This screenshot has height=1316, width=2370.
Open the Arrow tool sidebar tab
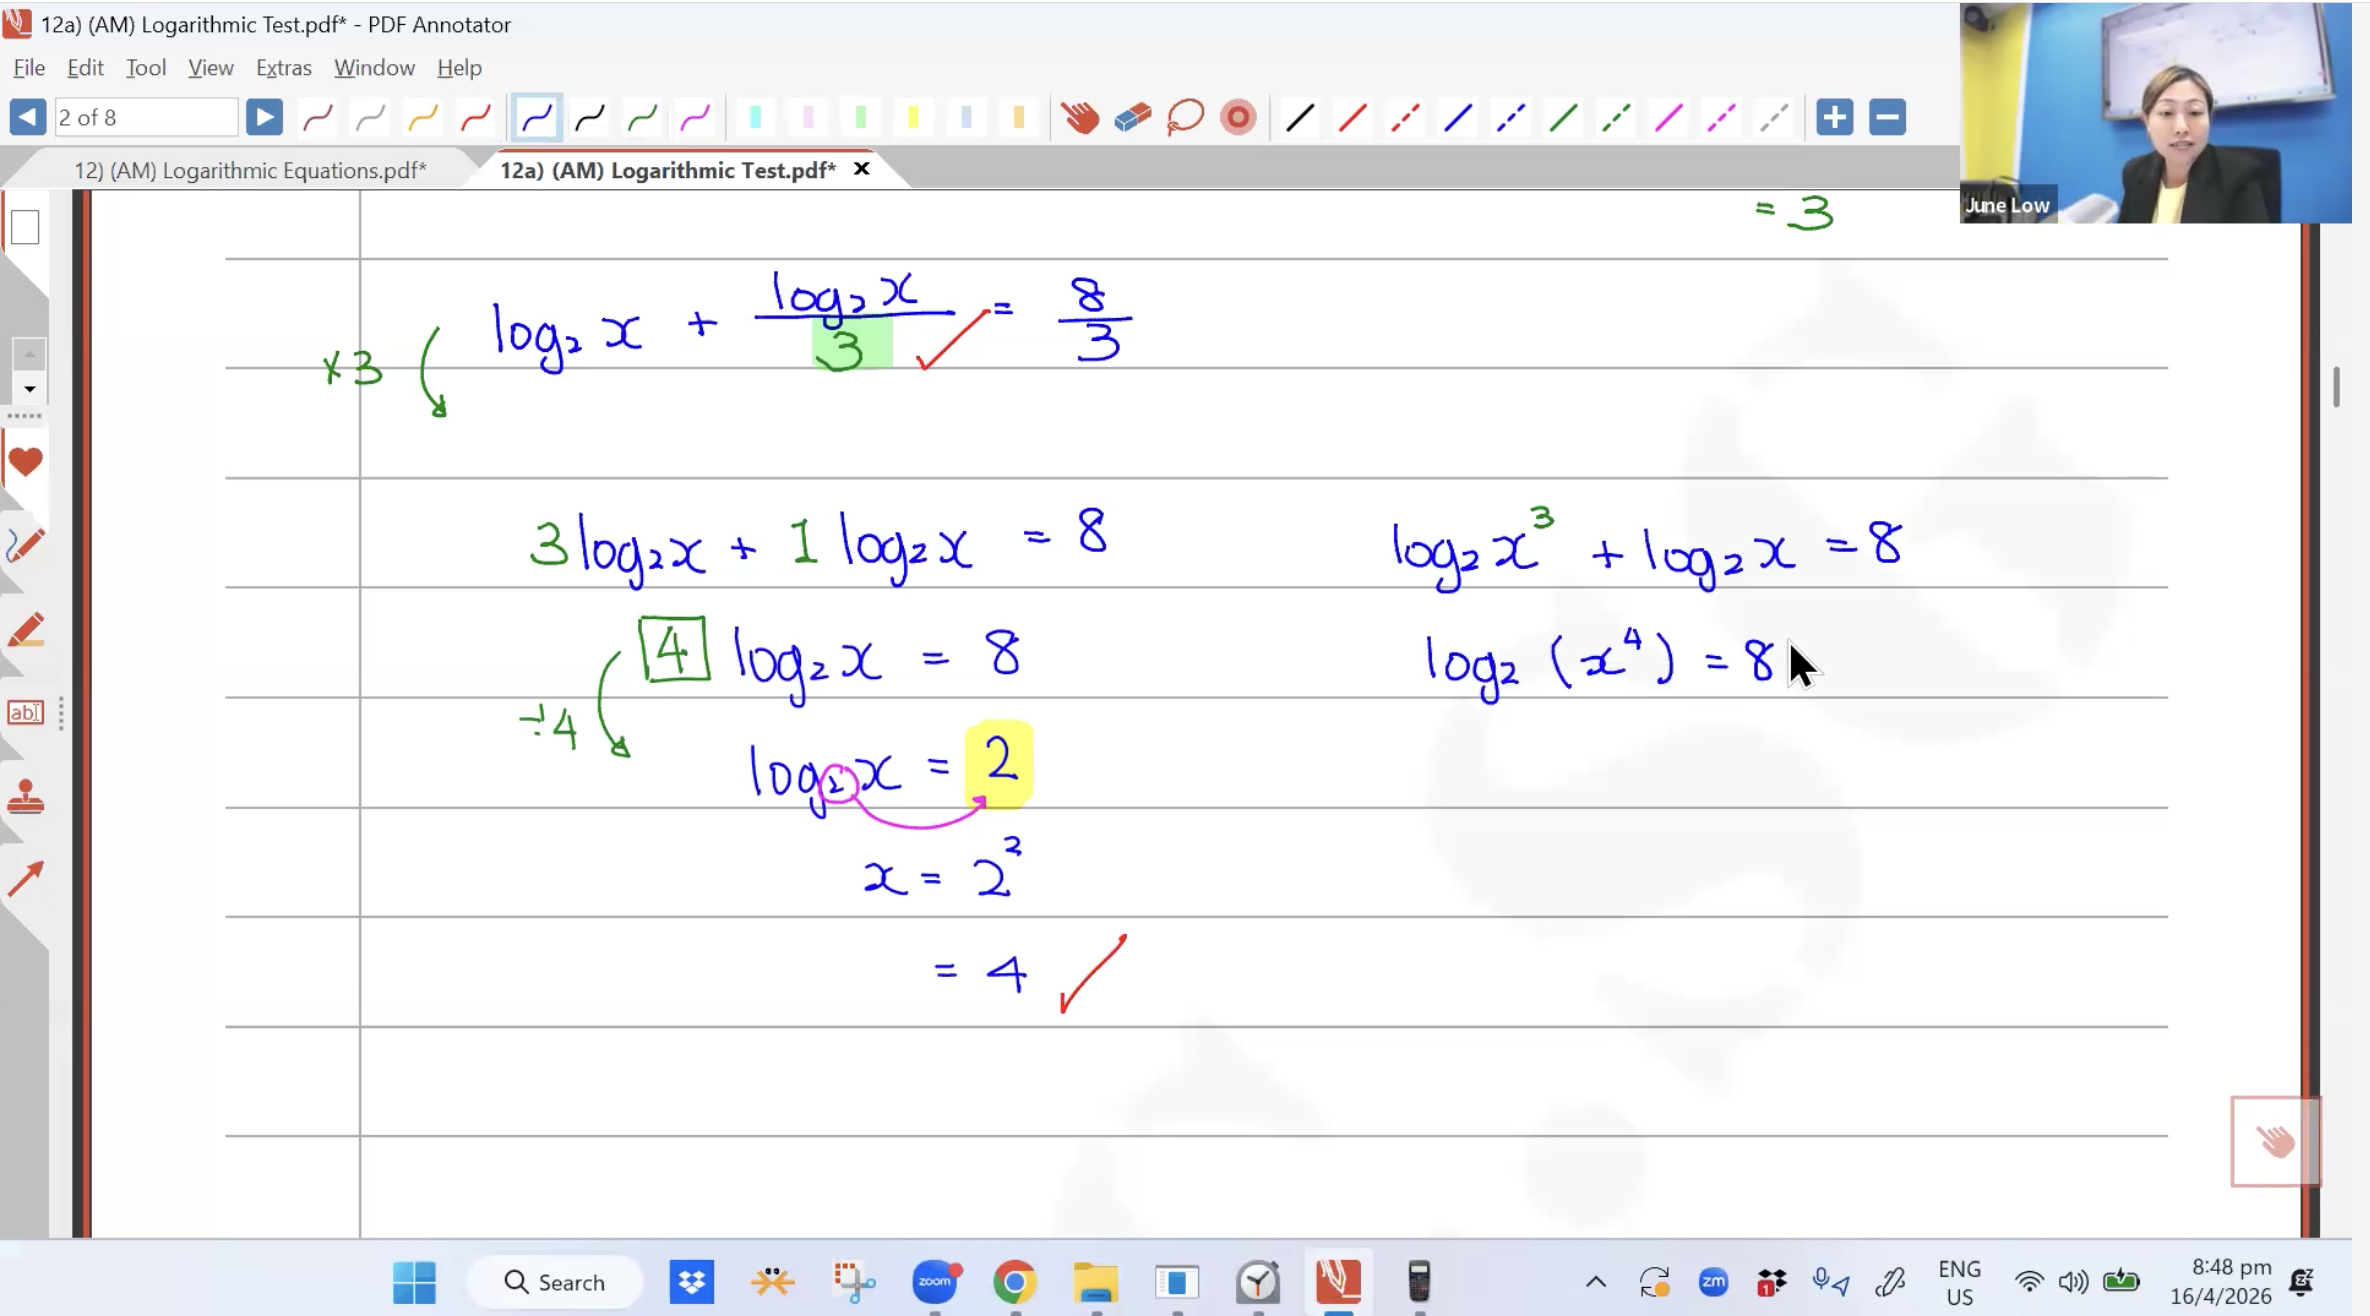point(25,879)
